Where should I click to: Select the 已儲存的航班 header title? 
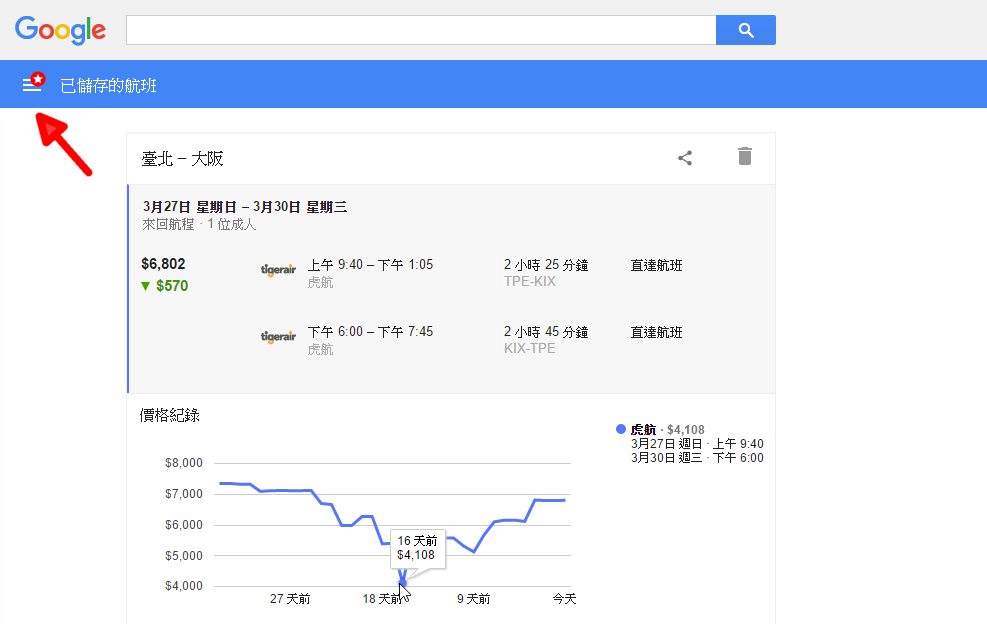[108, 86]
